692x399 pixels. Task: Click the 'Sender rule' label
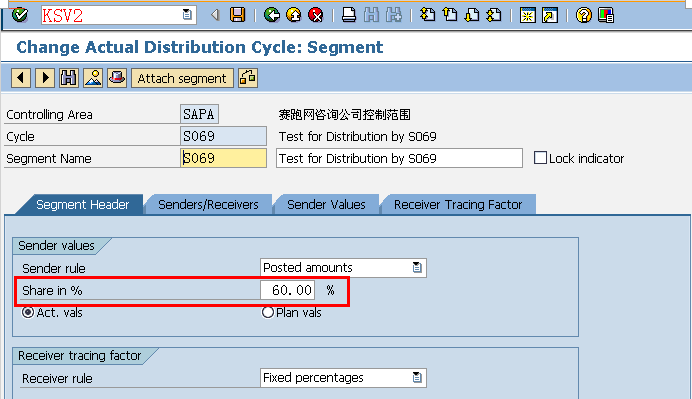pos(53,268)
